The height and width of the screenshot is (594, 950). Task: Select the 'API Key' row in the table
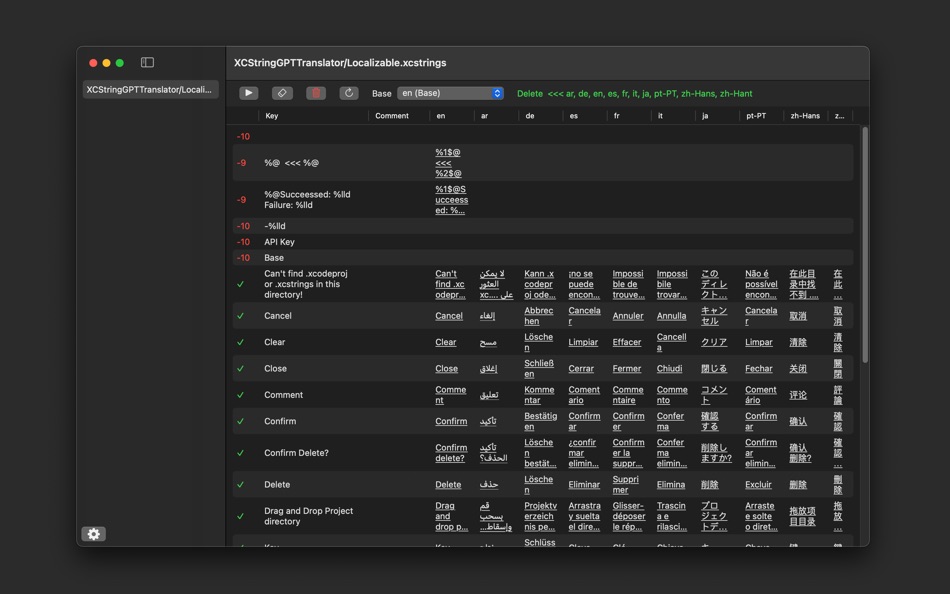[279, 242]
